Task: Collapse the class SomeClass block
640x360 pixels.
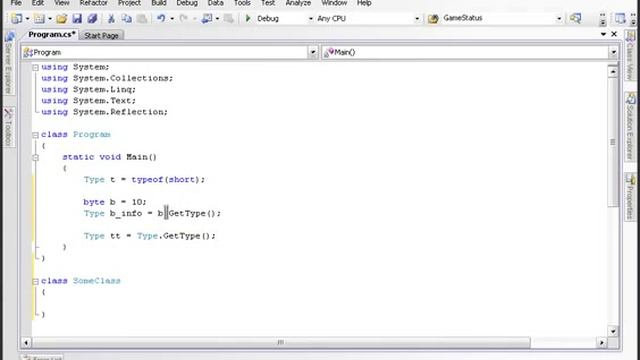Action: [x=36, y=281]
